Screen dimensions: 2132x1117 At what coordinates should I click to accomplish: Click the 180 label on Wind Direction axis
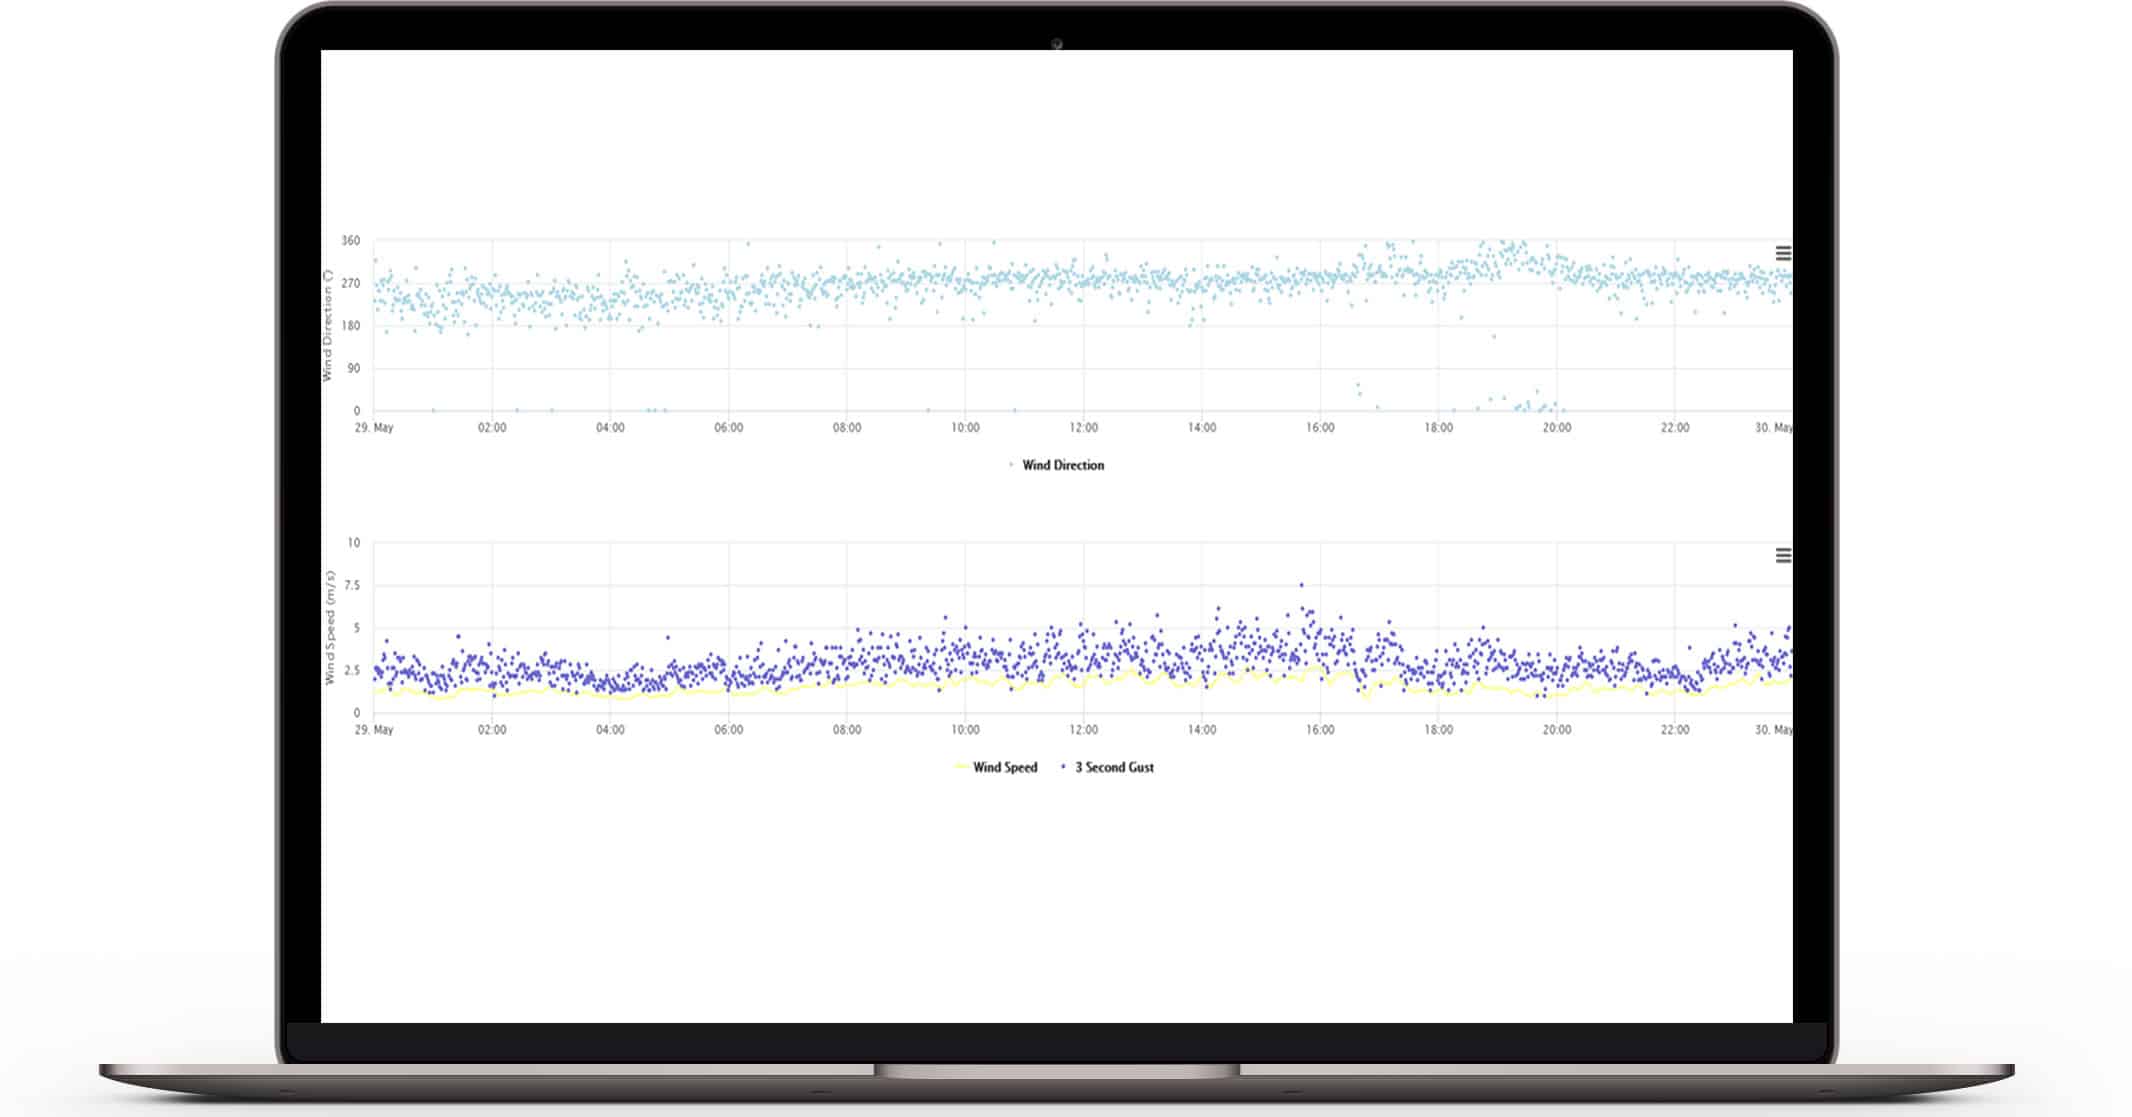pos(350,326)
